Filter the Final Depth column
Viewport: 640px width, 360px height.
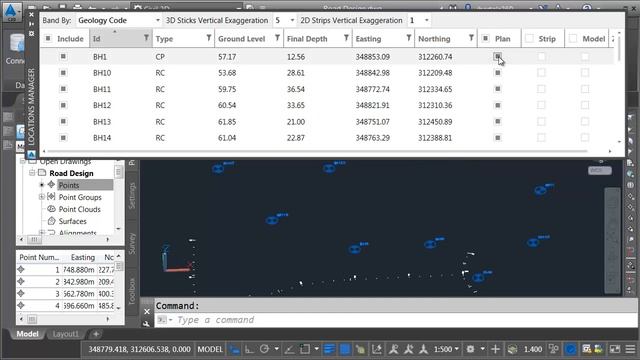(346, 38)
